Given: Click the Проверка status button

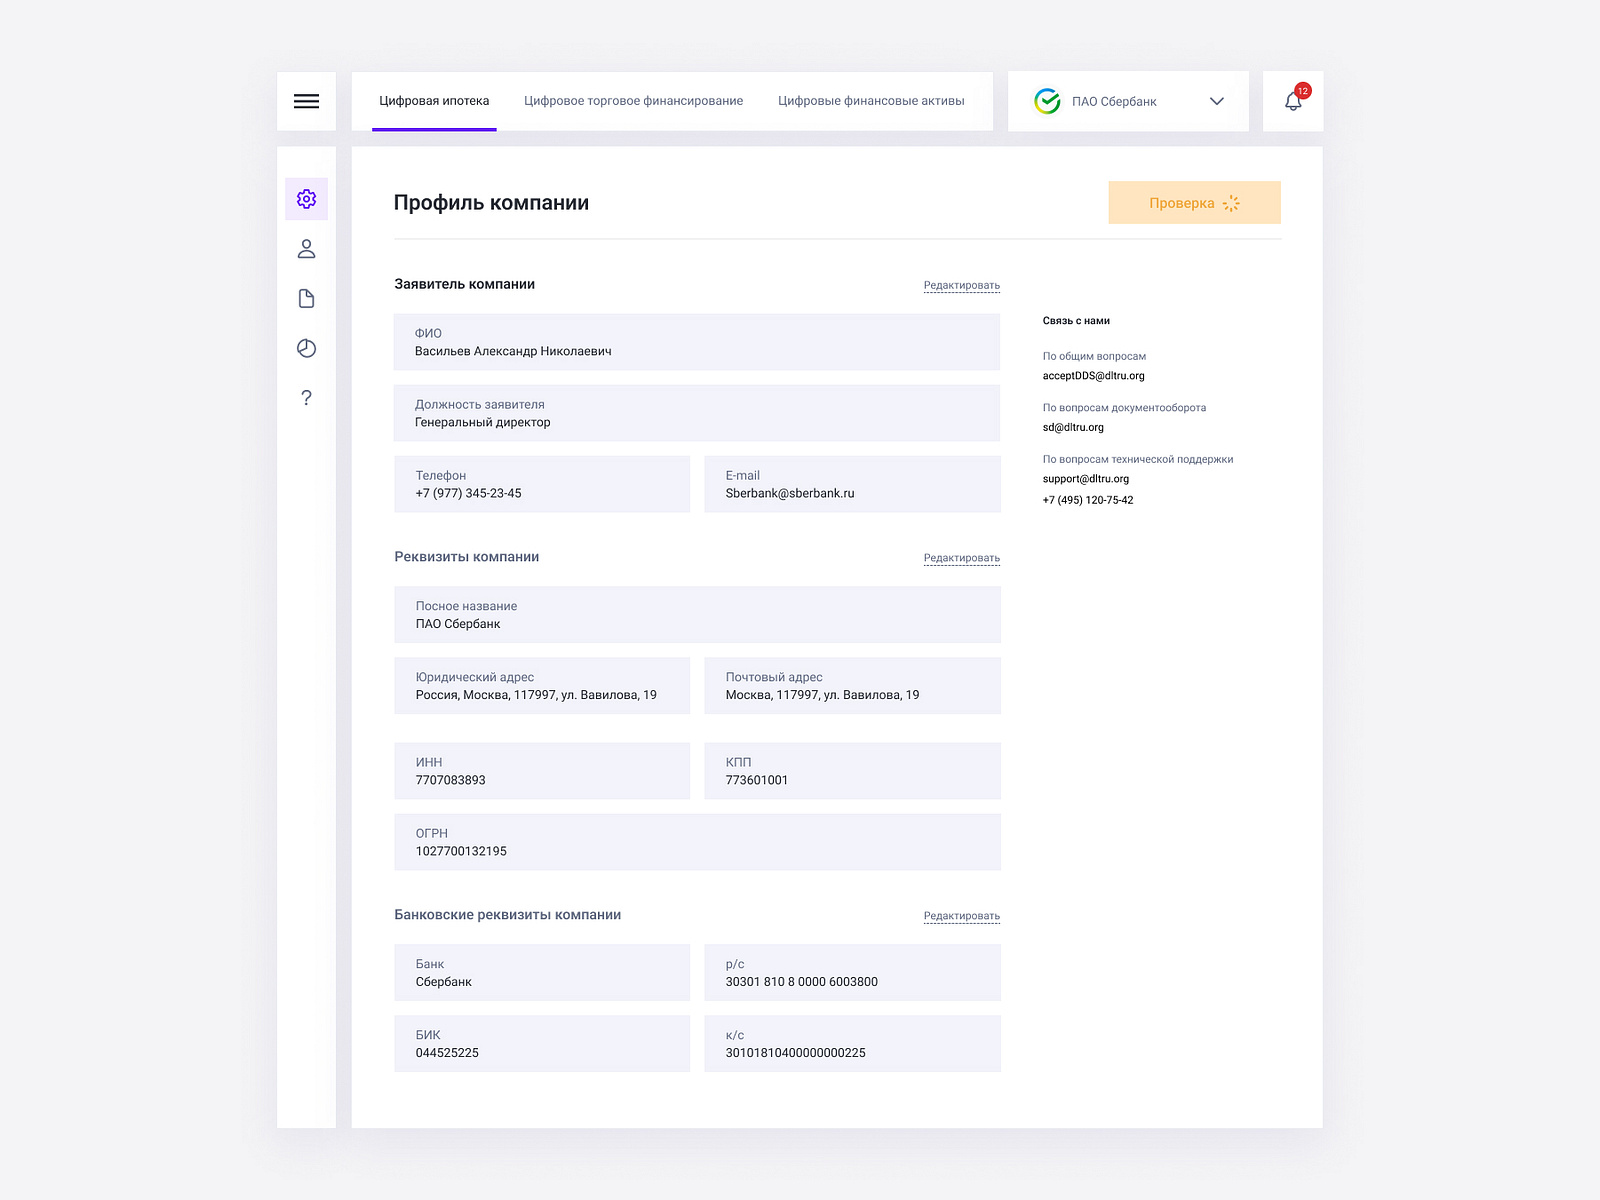Looking at the screenshot, I should point(1194,202).
